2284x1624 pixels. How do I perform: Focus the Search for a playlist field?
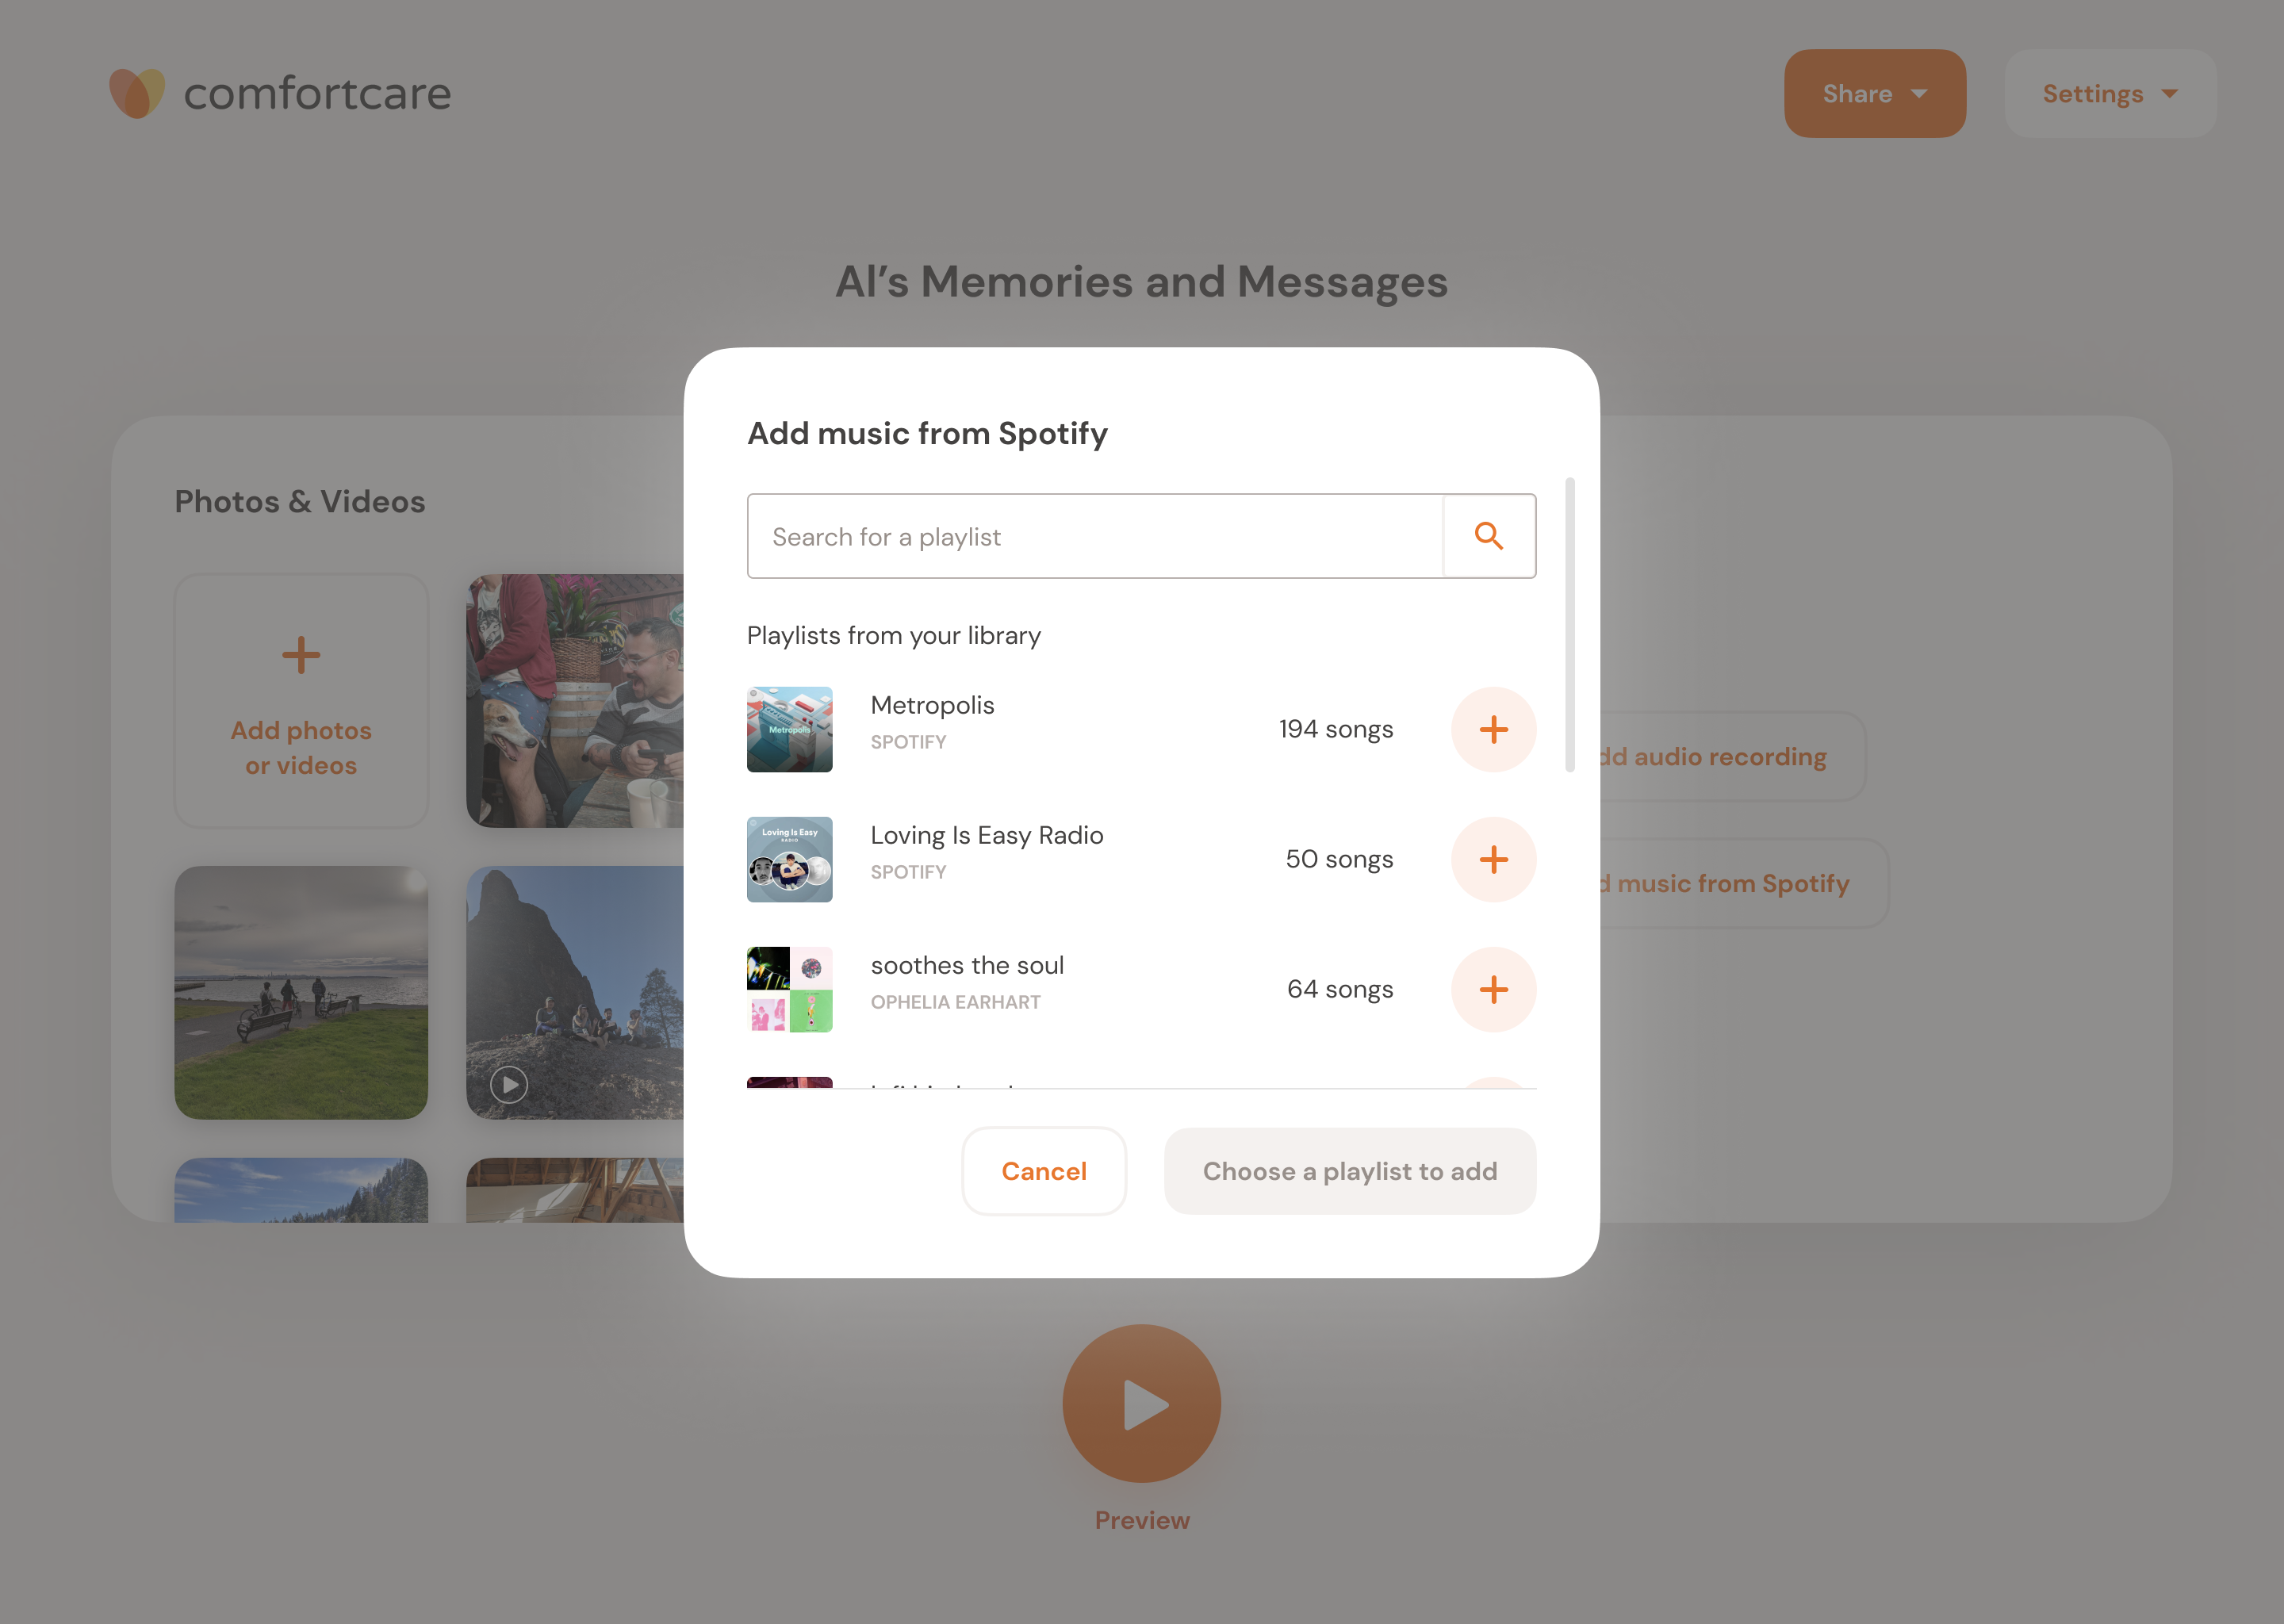(x=1095, y=536)
